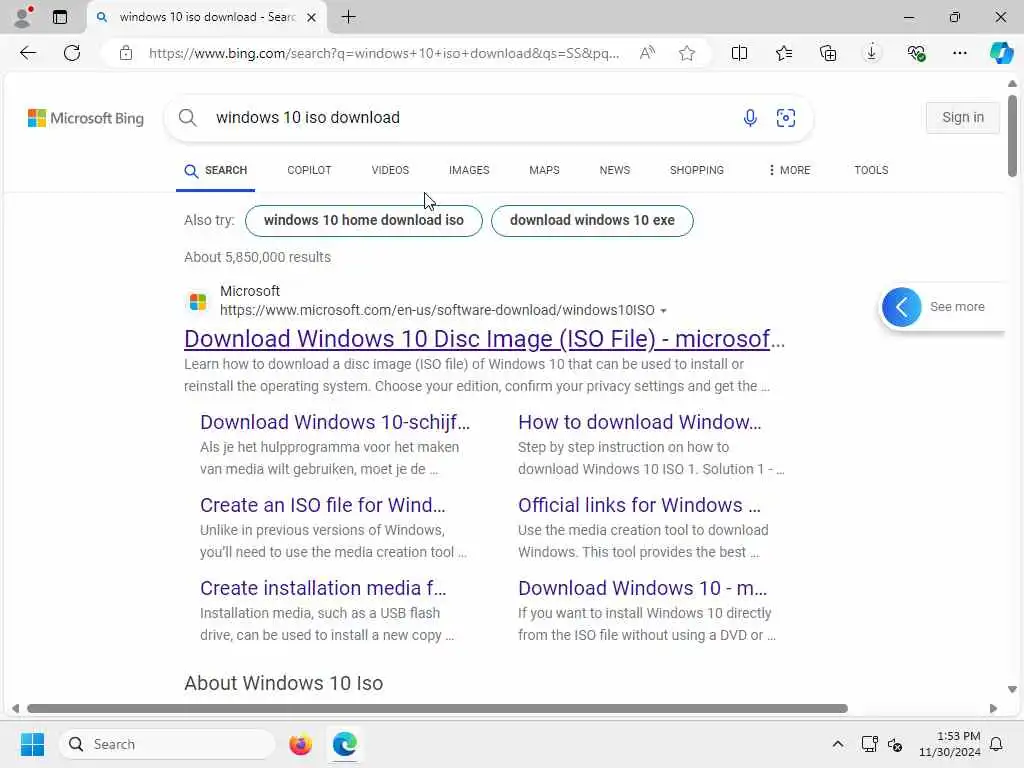Go to Microsoft Bing home logo
Image resolution: width=1024 pixels, height=768 pixels.
point(86,118)
